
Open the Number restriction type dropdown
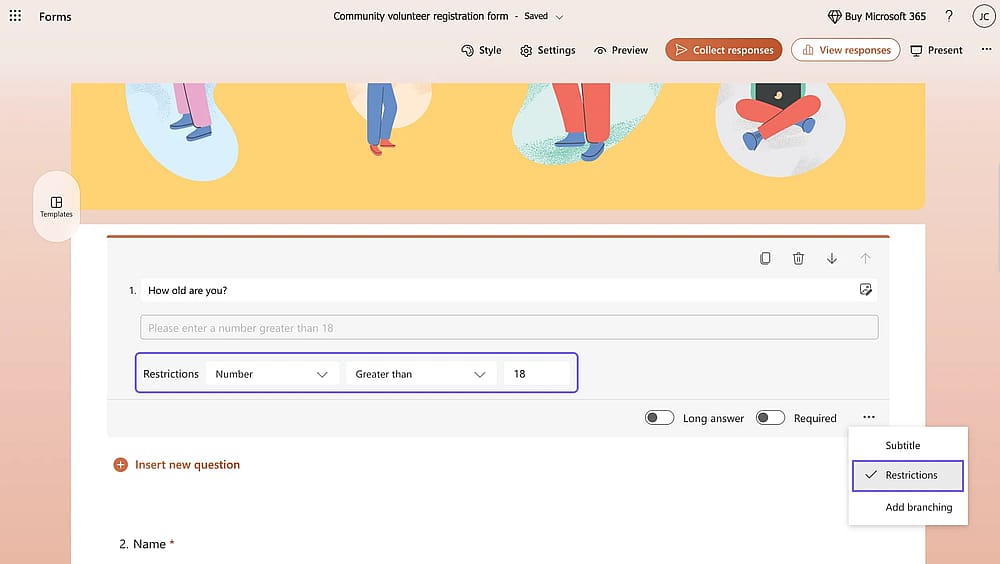(x=272, y=374)
